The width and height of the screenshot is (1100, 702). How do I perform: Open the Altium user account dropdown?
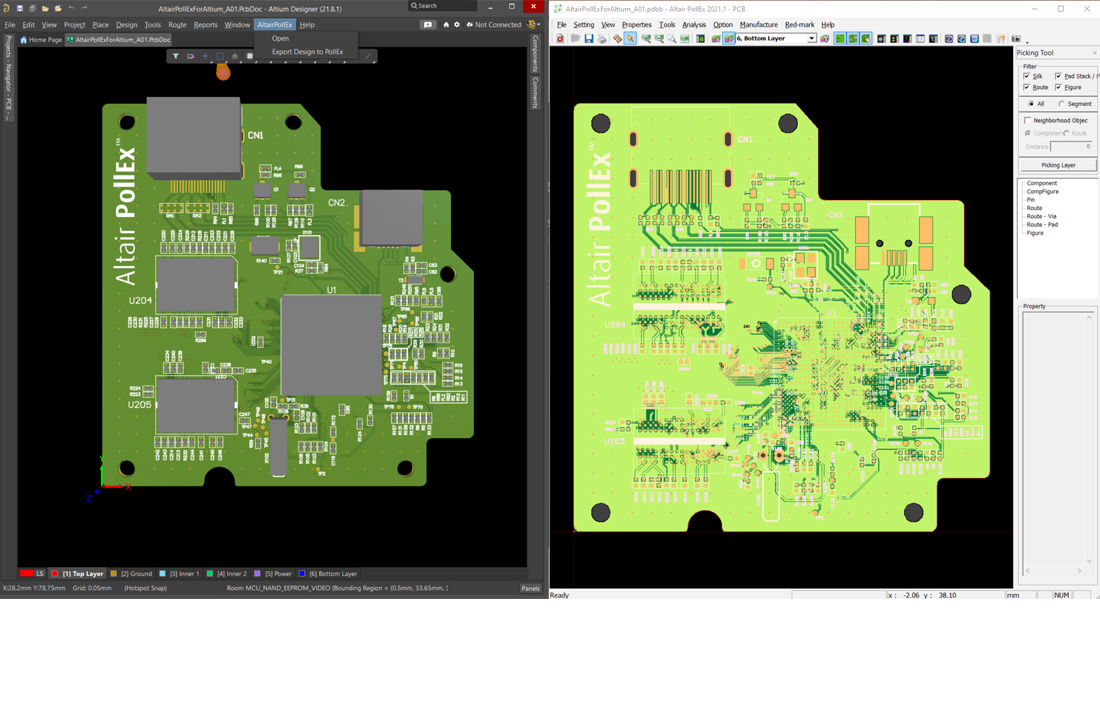coord(533,25)
